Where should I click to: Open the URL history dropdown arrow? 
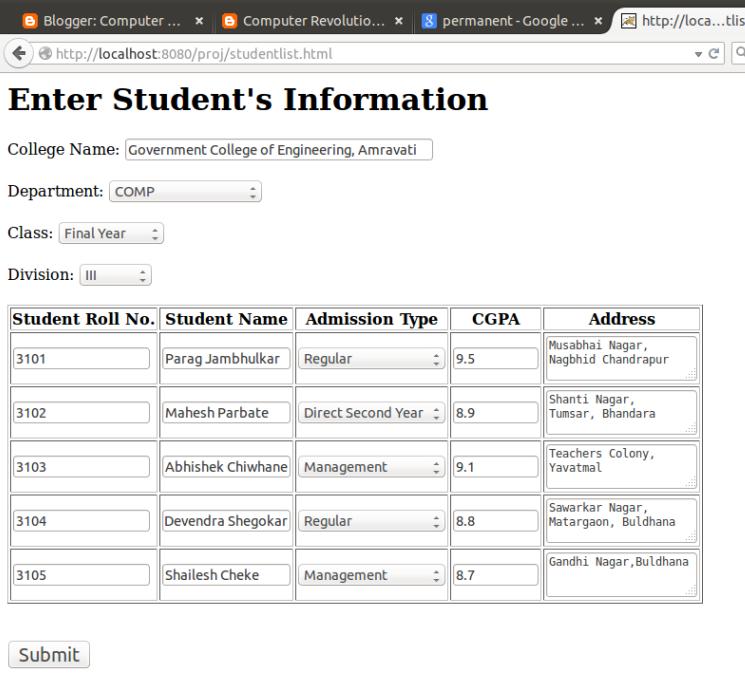[698, 54]
